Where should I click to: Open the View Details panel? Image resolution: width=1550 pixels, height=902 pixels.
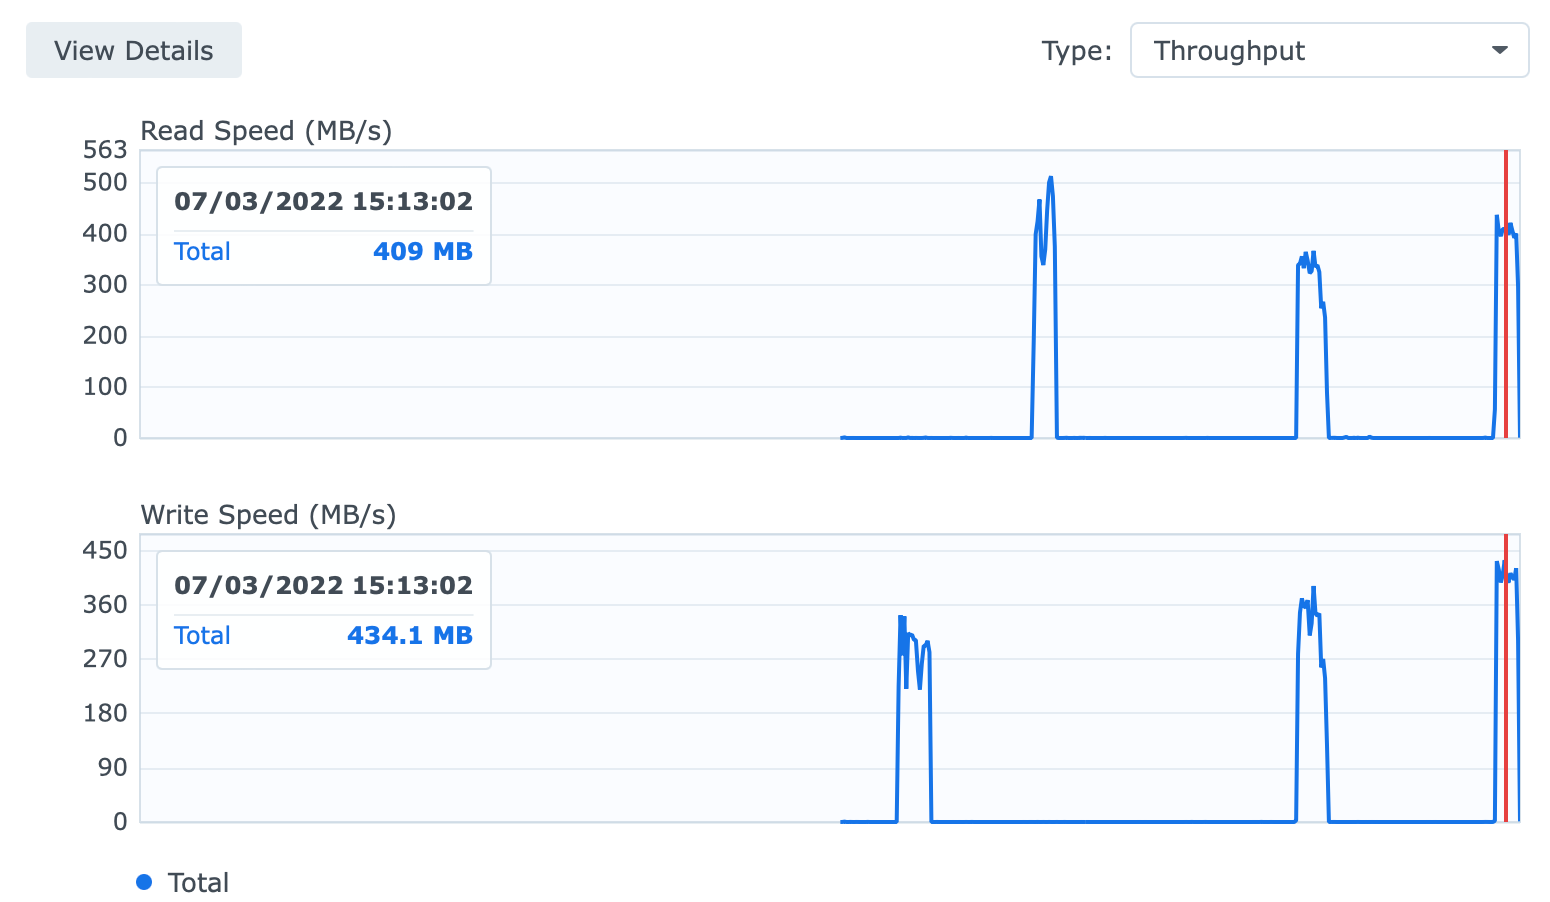tap(134, 50)
